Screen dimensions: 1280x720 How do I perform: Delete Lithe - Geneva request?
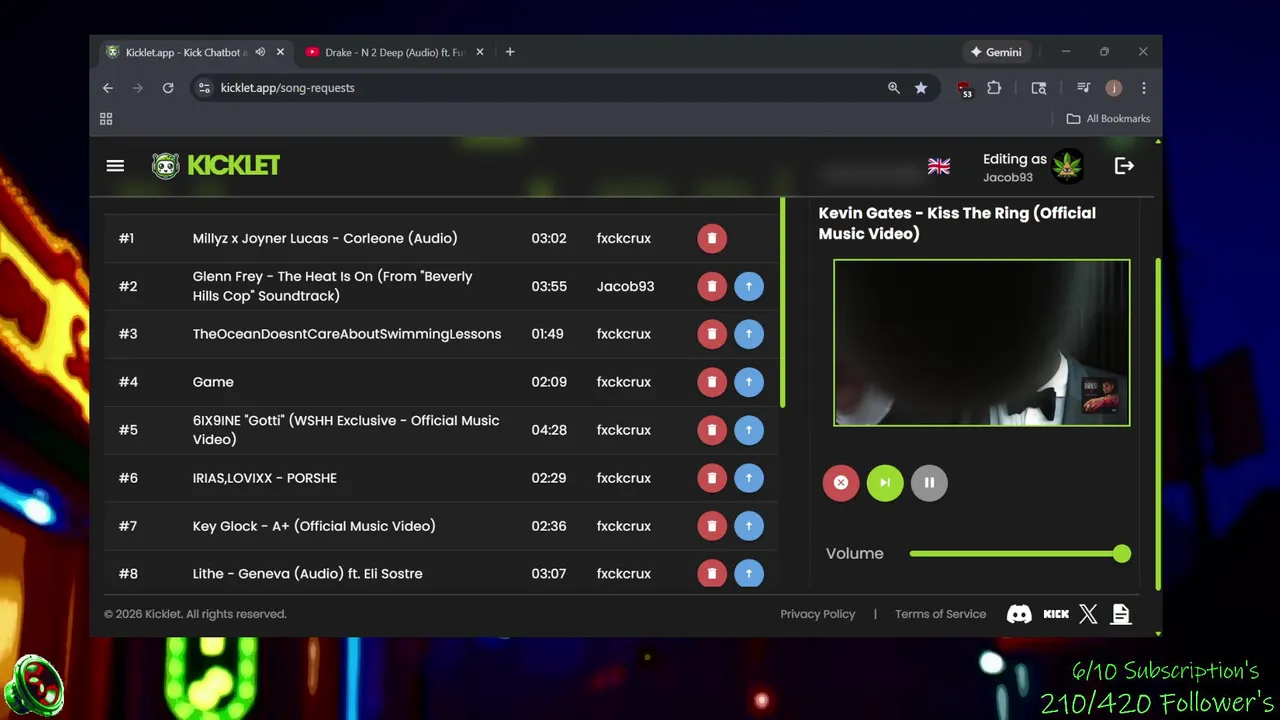point(712,573)
